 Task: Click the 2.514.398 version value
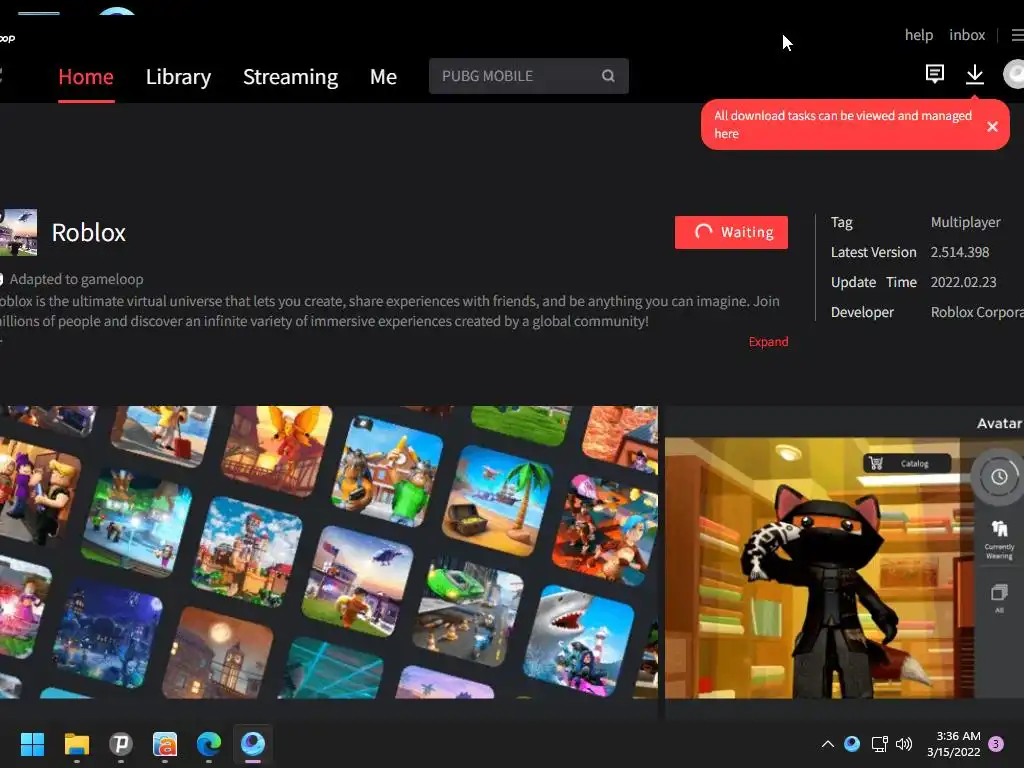coord(959,252)
